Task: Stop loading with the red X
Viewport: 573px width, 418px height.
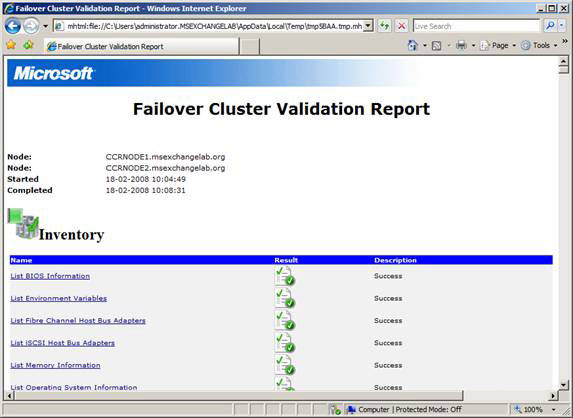Action: pos(402,26)
